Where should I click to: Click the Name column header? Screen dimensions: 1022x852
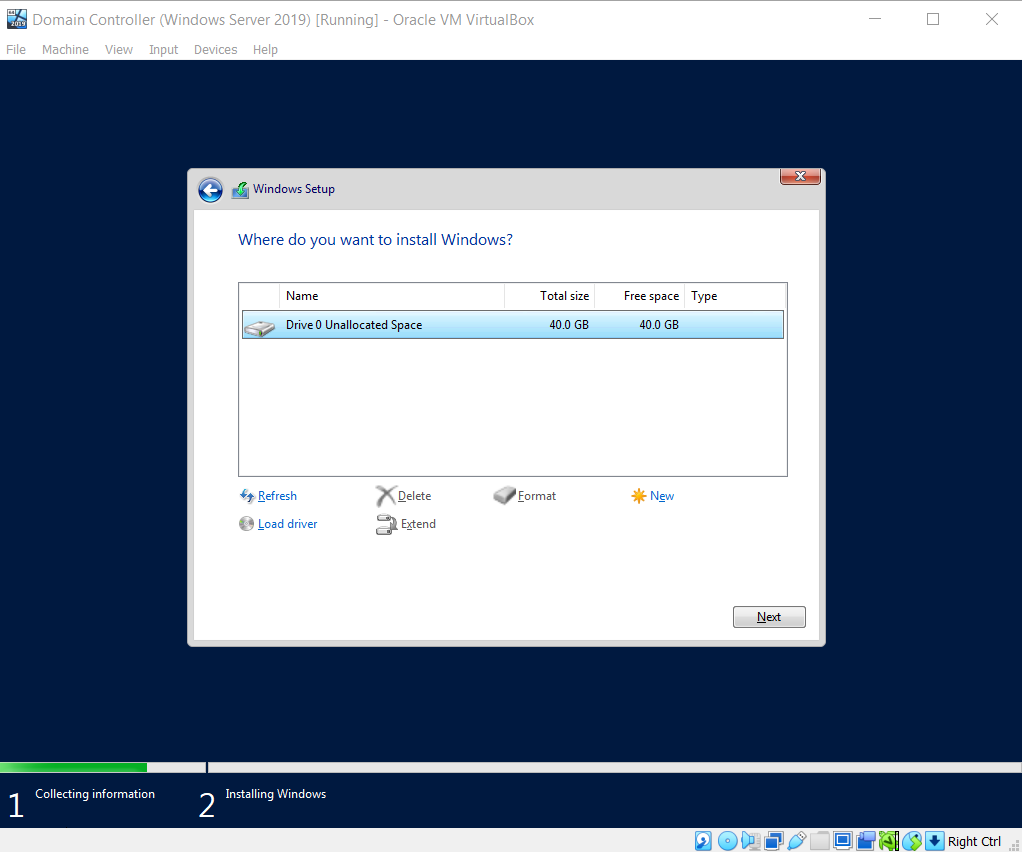coord(302,295)
